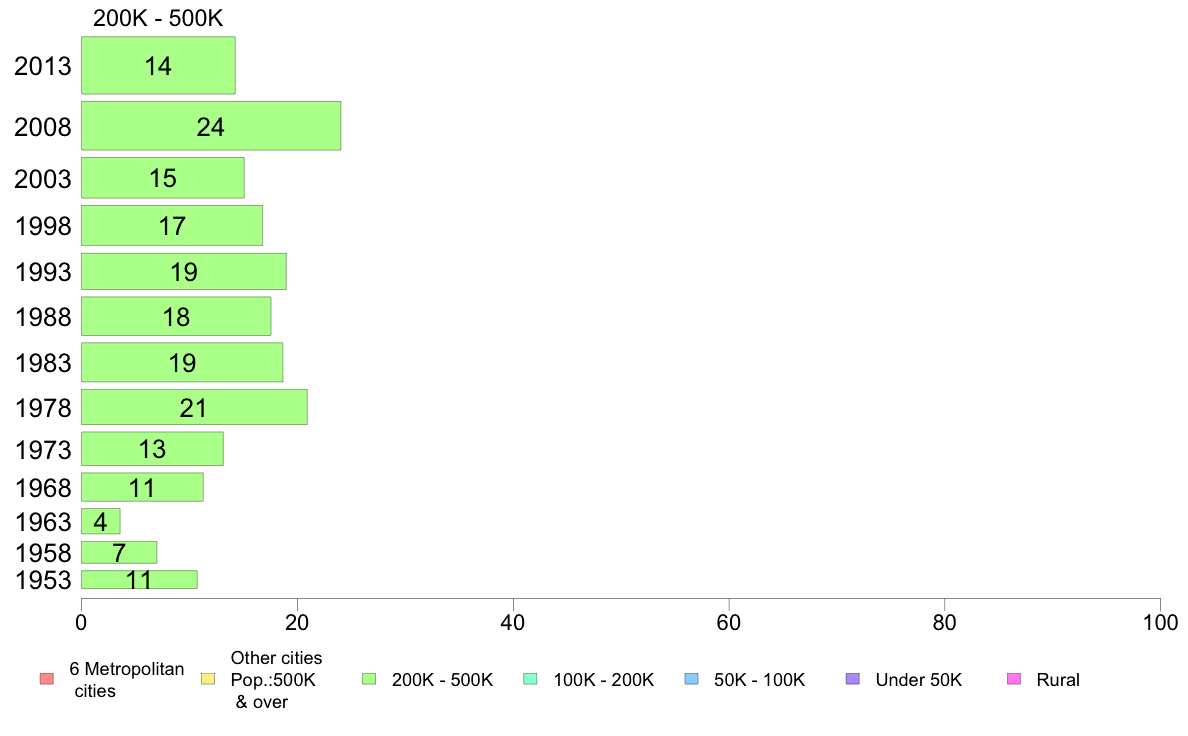Click the yellow Other cities legend swatch

tap(208, 679)
